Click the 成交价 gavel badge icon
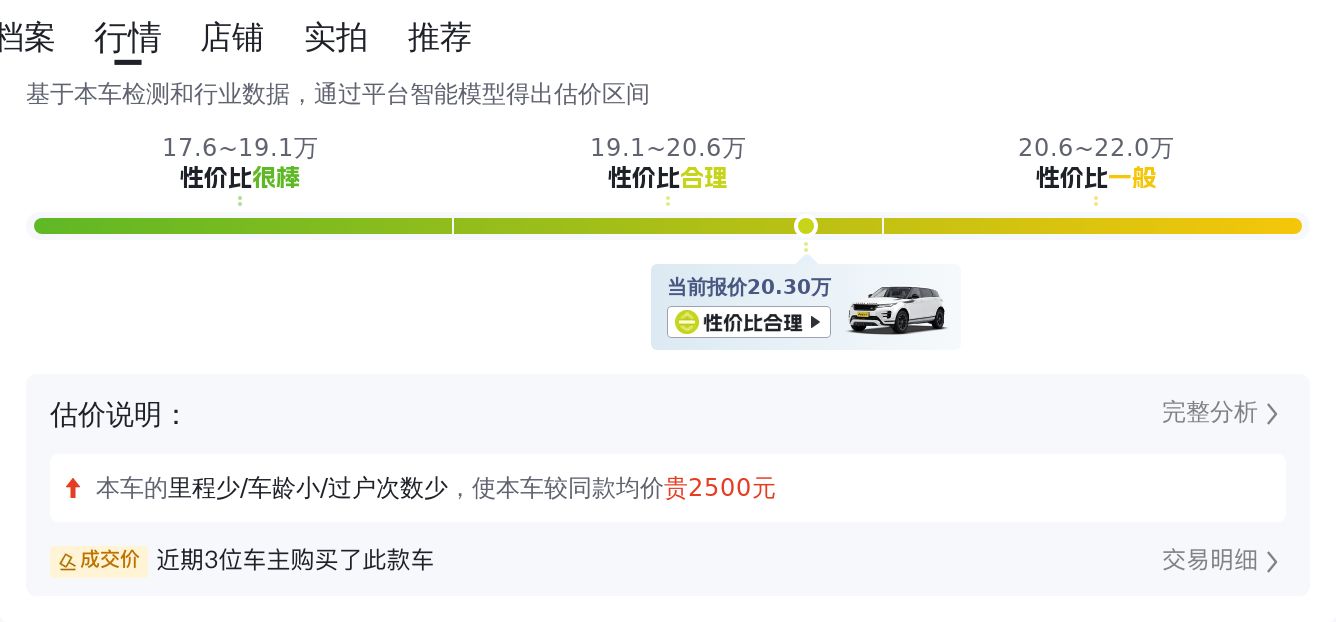This screenshot has height=622, width=1336. point(67,561)
